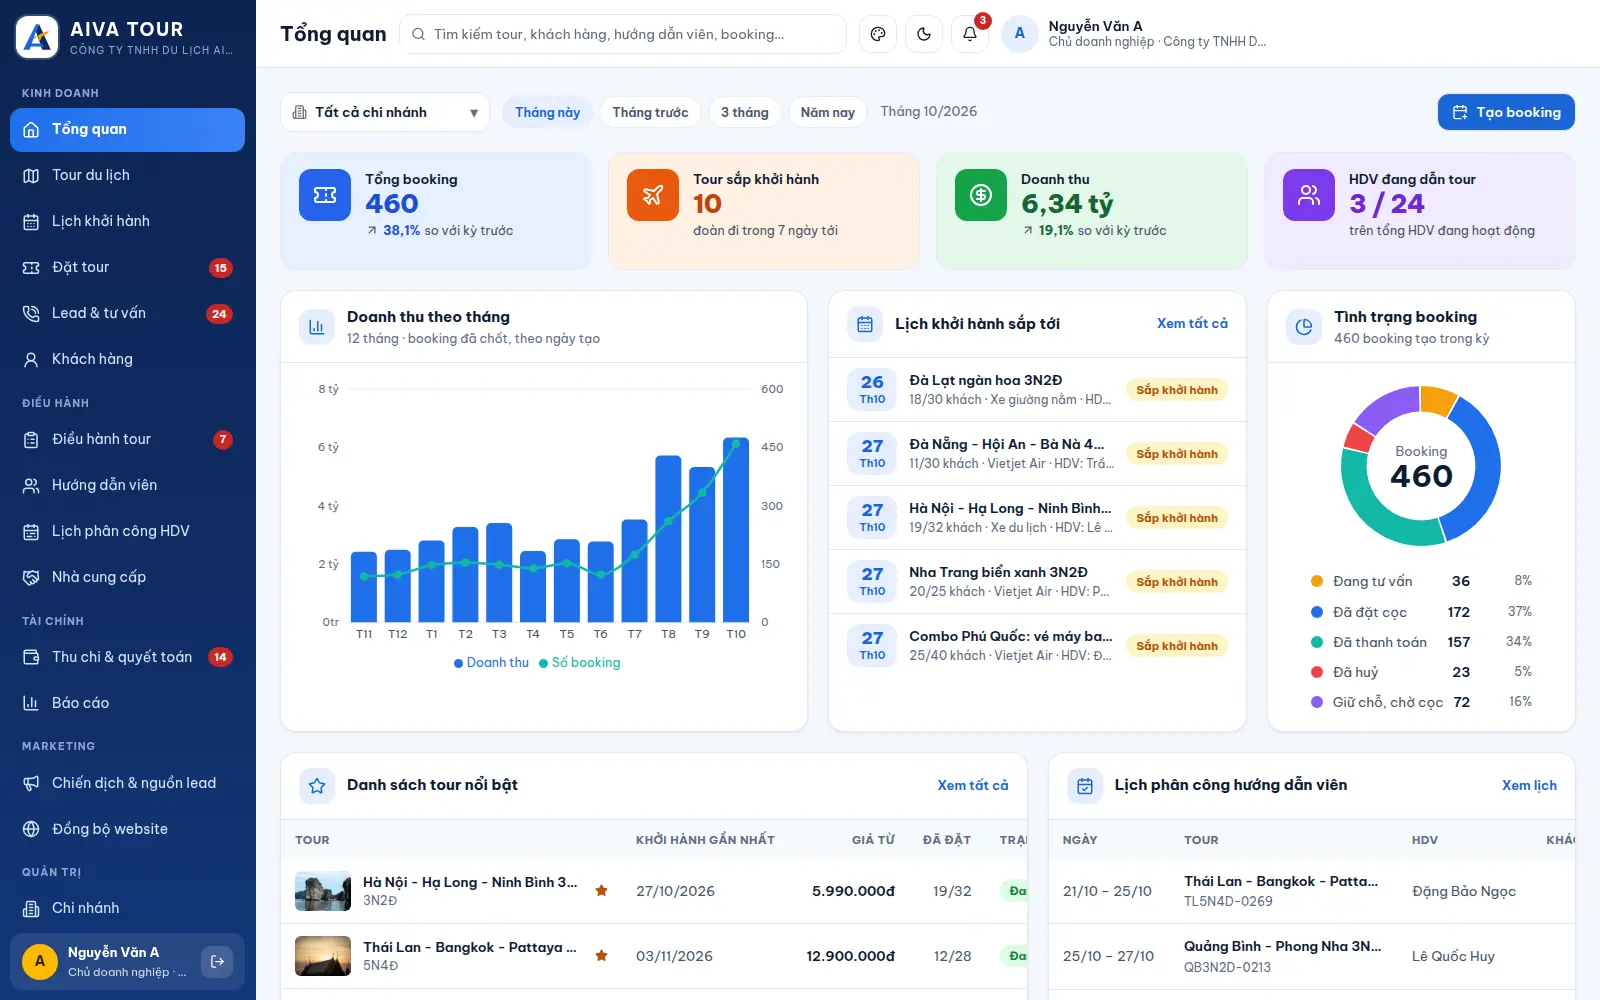Open the Tất cả chi nhánh dropdown
Image resolution: width=1600 pixels, height=1000 pixels.
(x=385, y=112)
